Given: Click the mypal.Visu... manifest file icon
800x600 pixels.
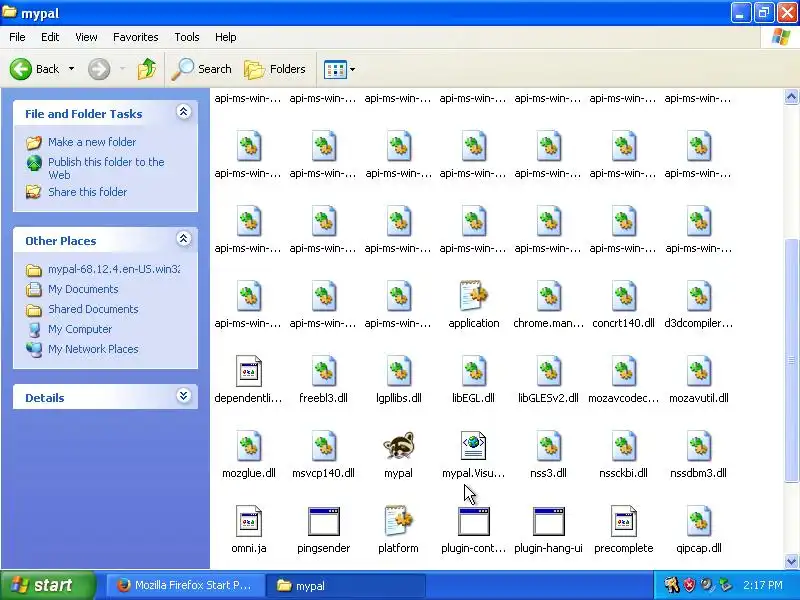Looking at the screenshot, I should (x=473, y=446).
